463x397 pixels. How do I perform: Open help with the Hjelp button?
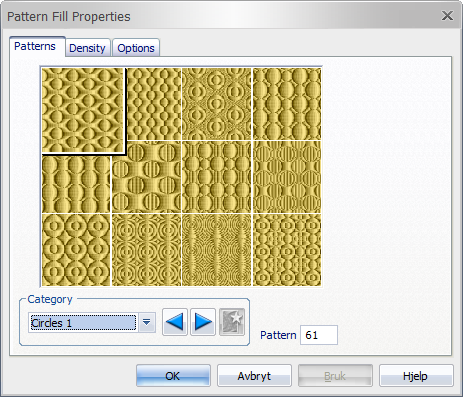coord(416,376)
